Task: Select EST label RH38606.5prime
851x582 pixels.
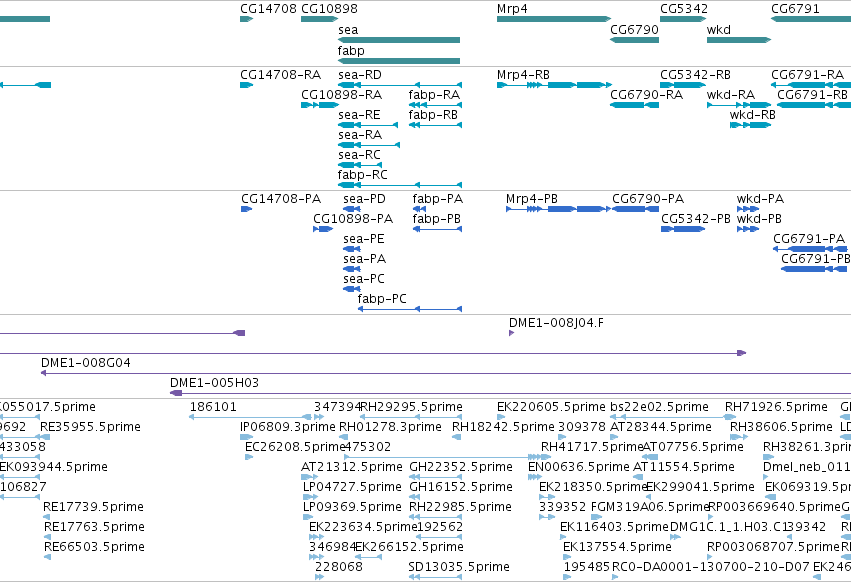Action: click(780, 427)
